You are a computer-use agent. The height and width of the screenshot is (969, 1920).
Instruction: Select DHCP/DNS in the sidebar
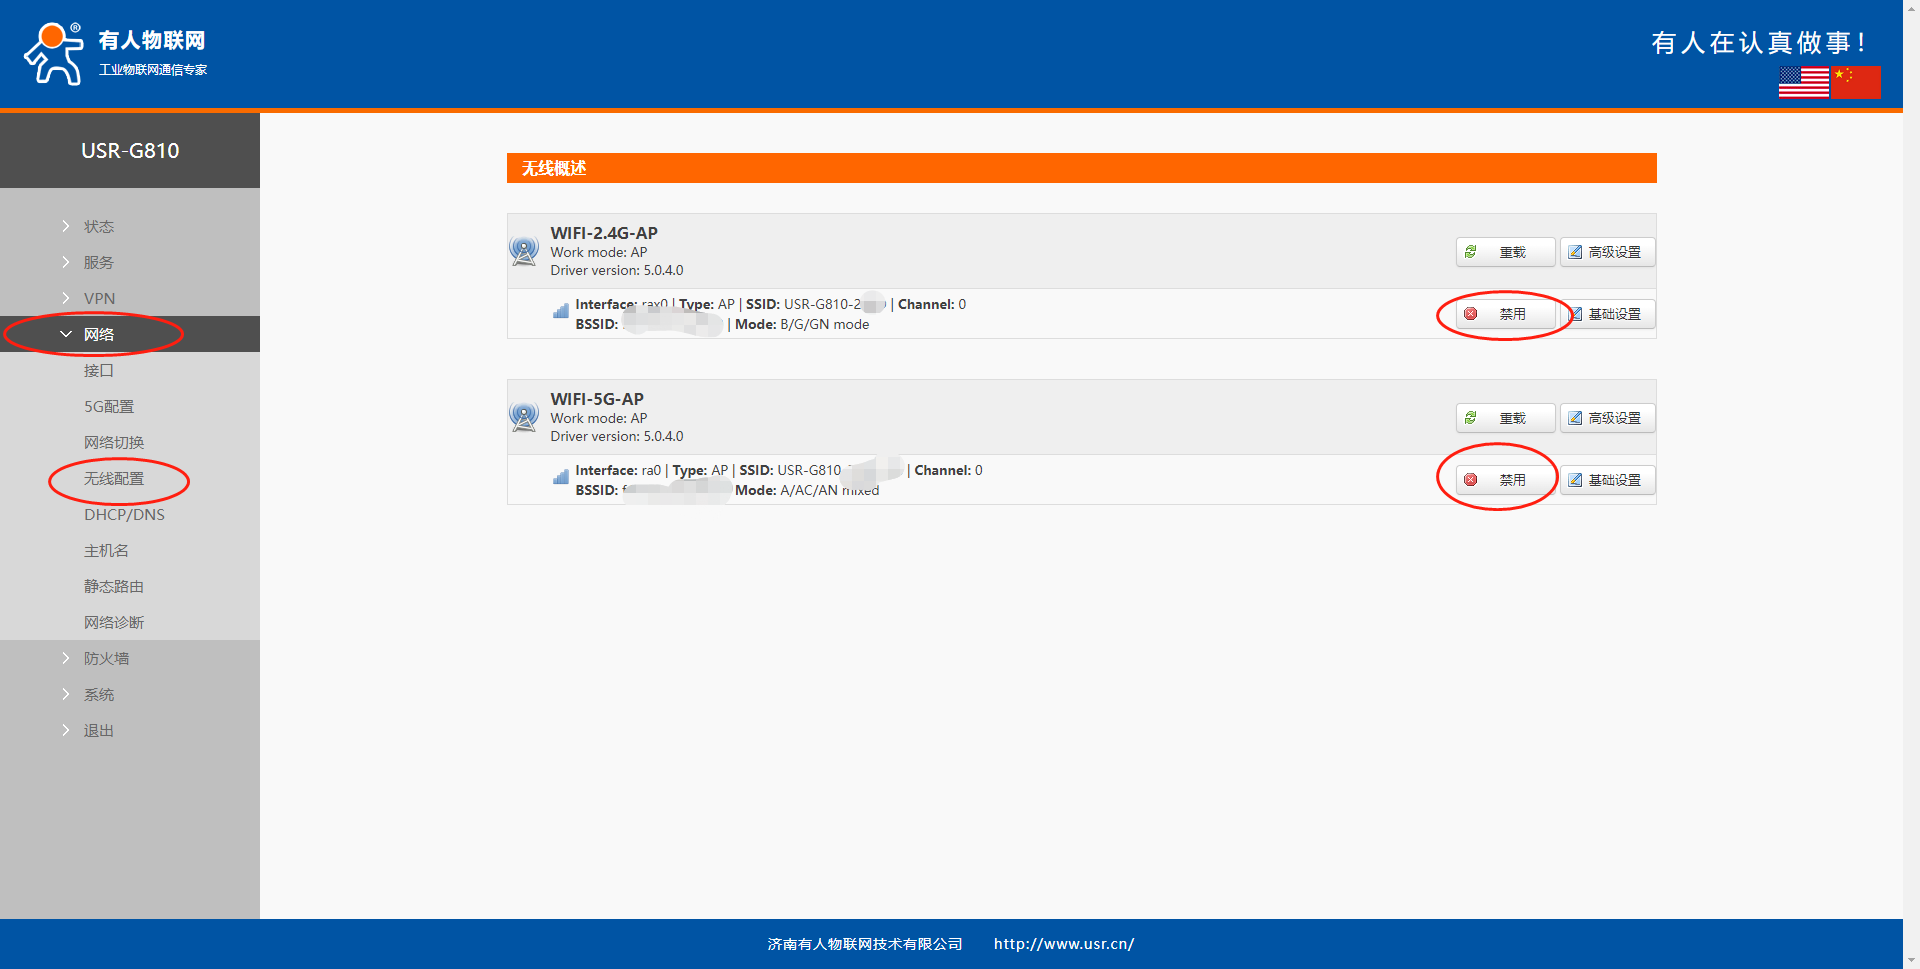[x=124, y=515]
